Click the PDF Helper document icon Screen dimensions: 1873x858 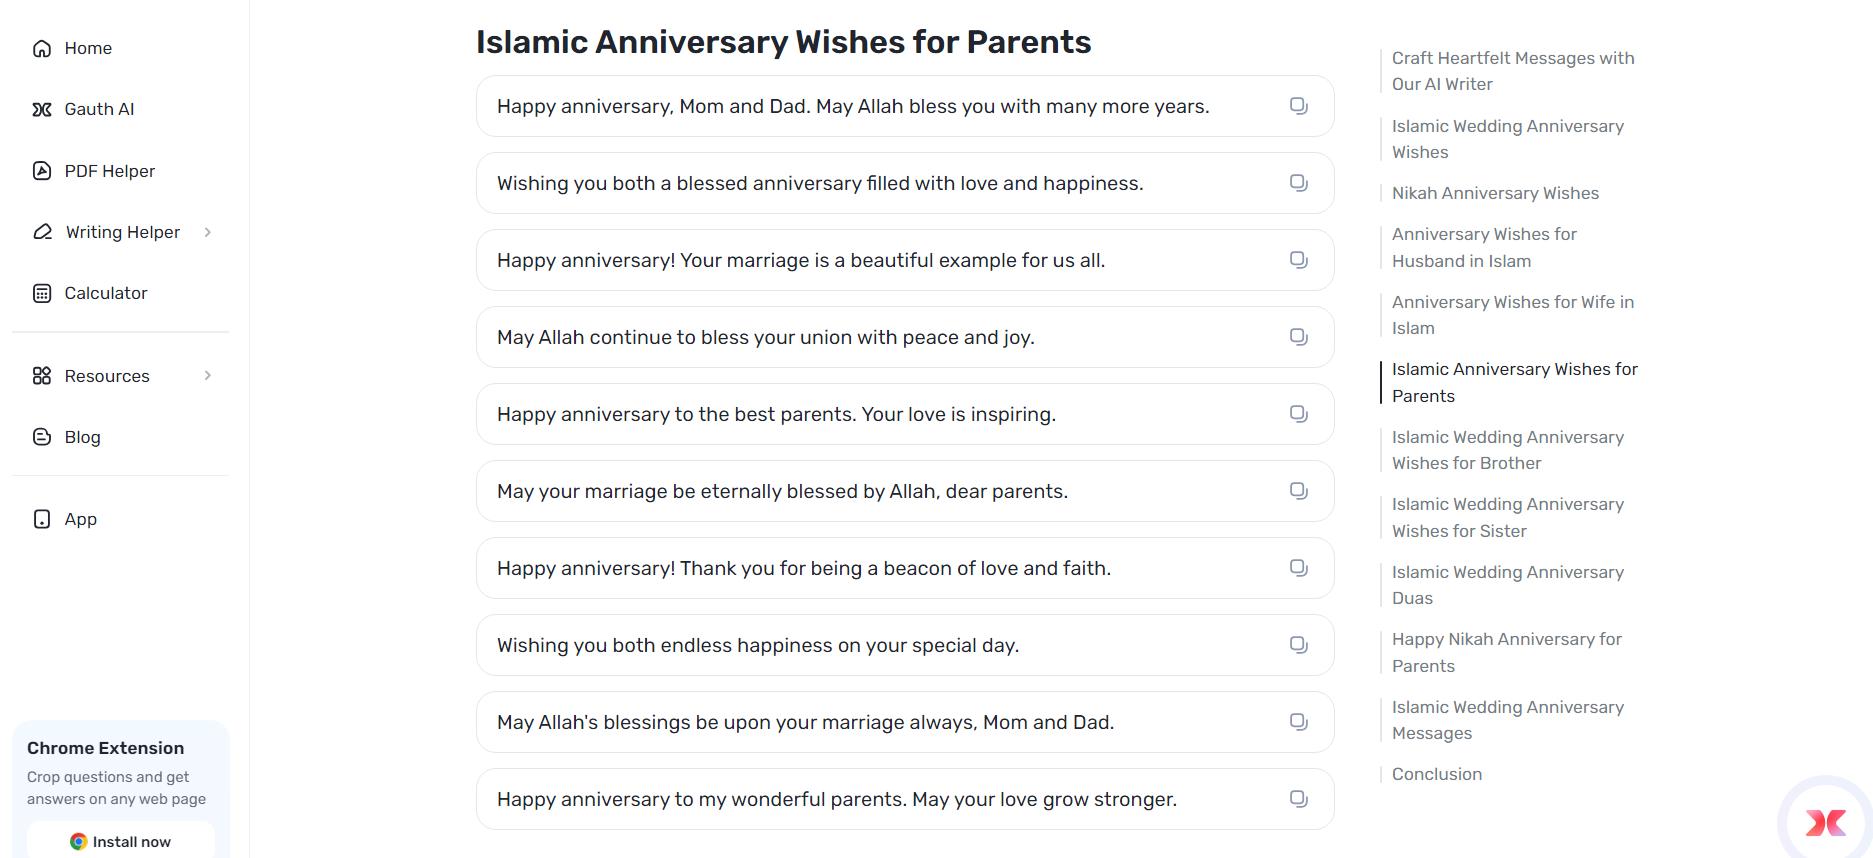(x=41, y=170)
